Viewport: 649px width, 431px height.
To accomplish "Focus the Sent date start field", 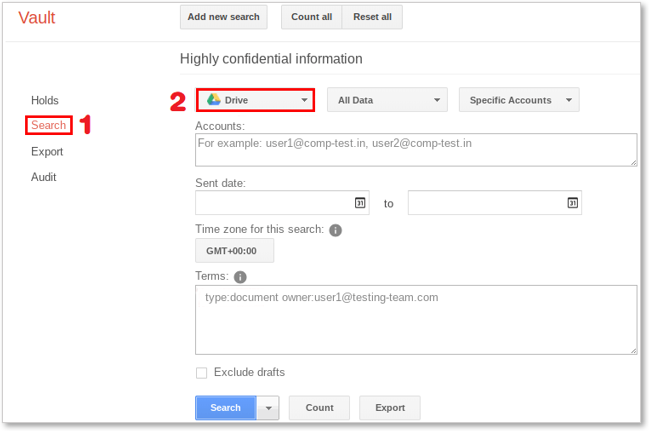I will [x=282, y=202].
